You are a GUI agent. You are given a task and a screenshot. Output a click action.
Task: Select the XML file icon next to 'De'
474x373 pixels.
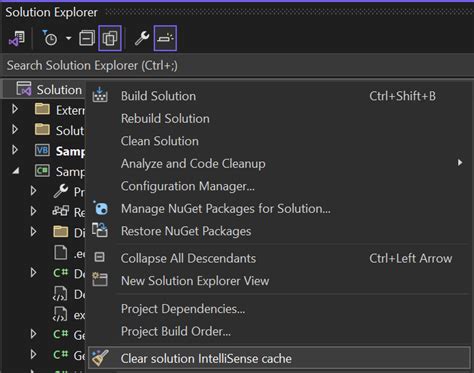tap(60, 294)
